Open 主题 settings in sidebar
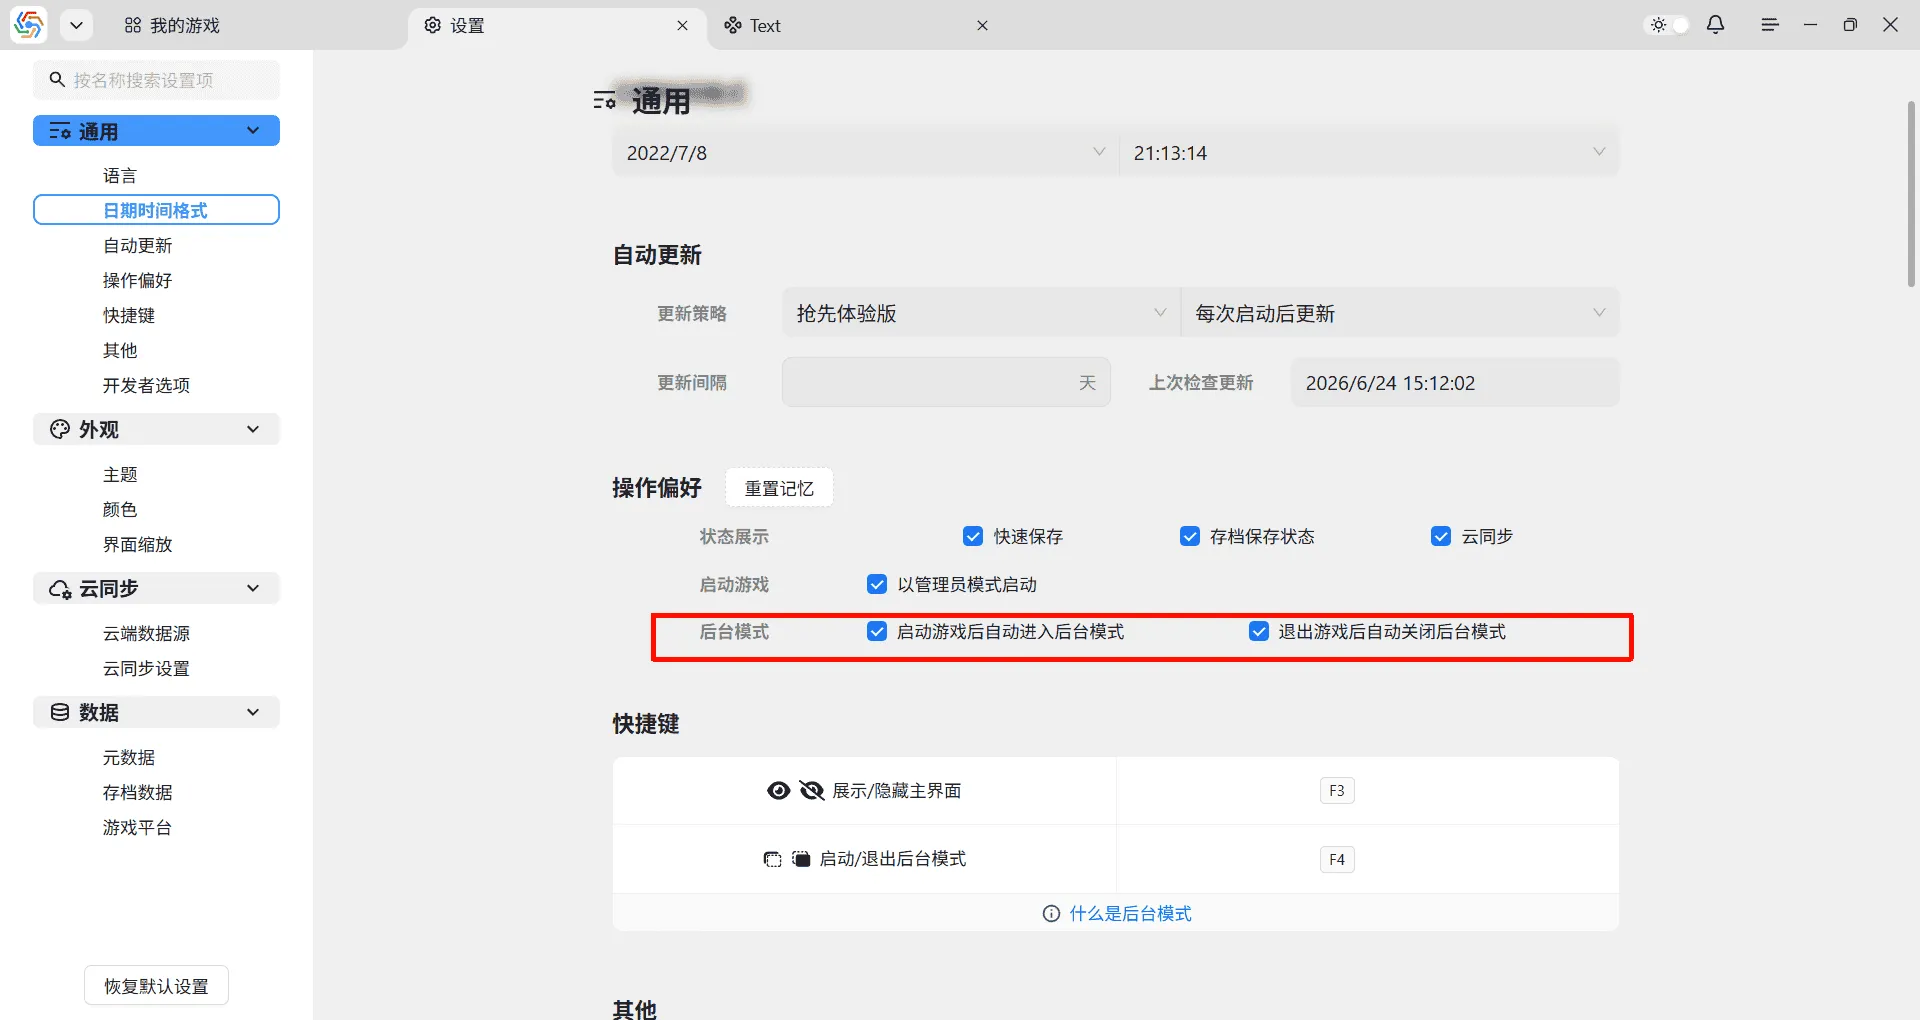The image size is (1920, 1020). (120, 475)
